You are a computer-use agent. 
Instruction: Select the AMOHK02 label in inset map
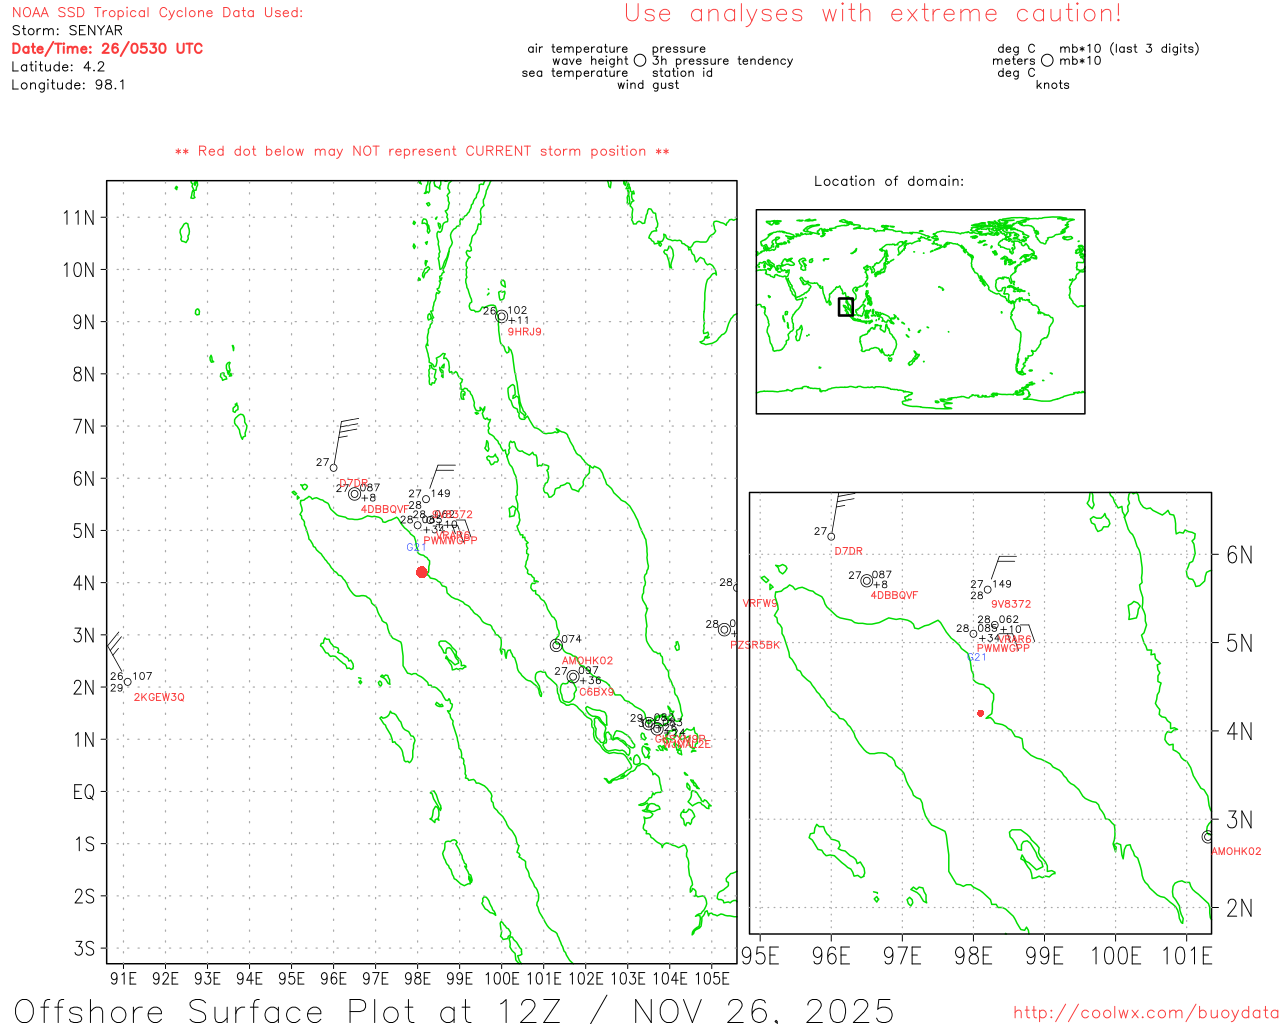click(x=1236, y=852)
